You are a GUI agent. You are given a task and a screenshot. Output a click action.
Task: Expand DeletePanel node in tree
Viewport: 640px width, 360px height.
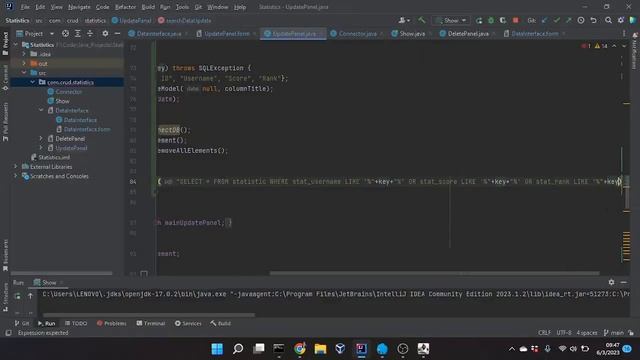(x=41, y=138)
